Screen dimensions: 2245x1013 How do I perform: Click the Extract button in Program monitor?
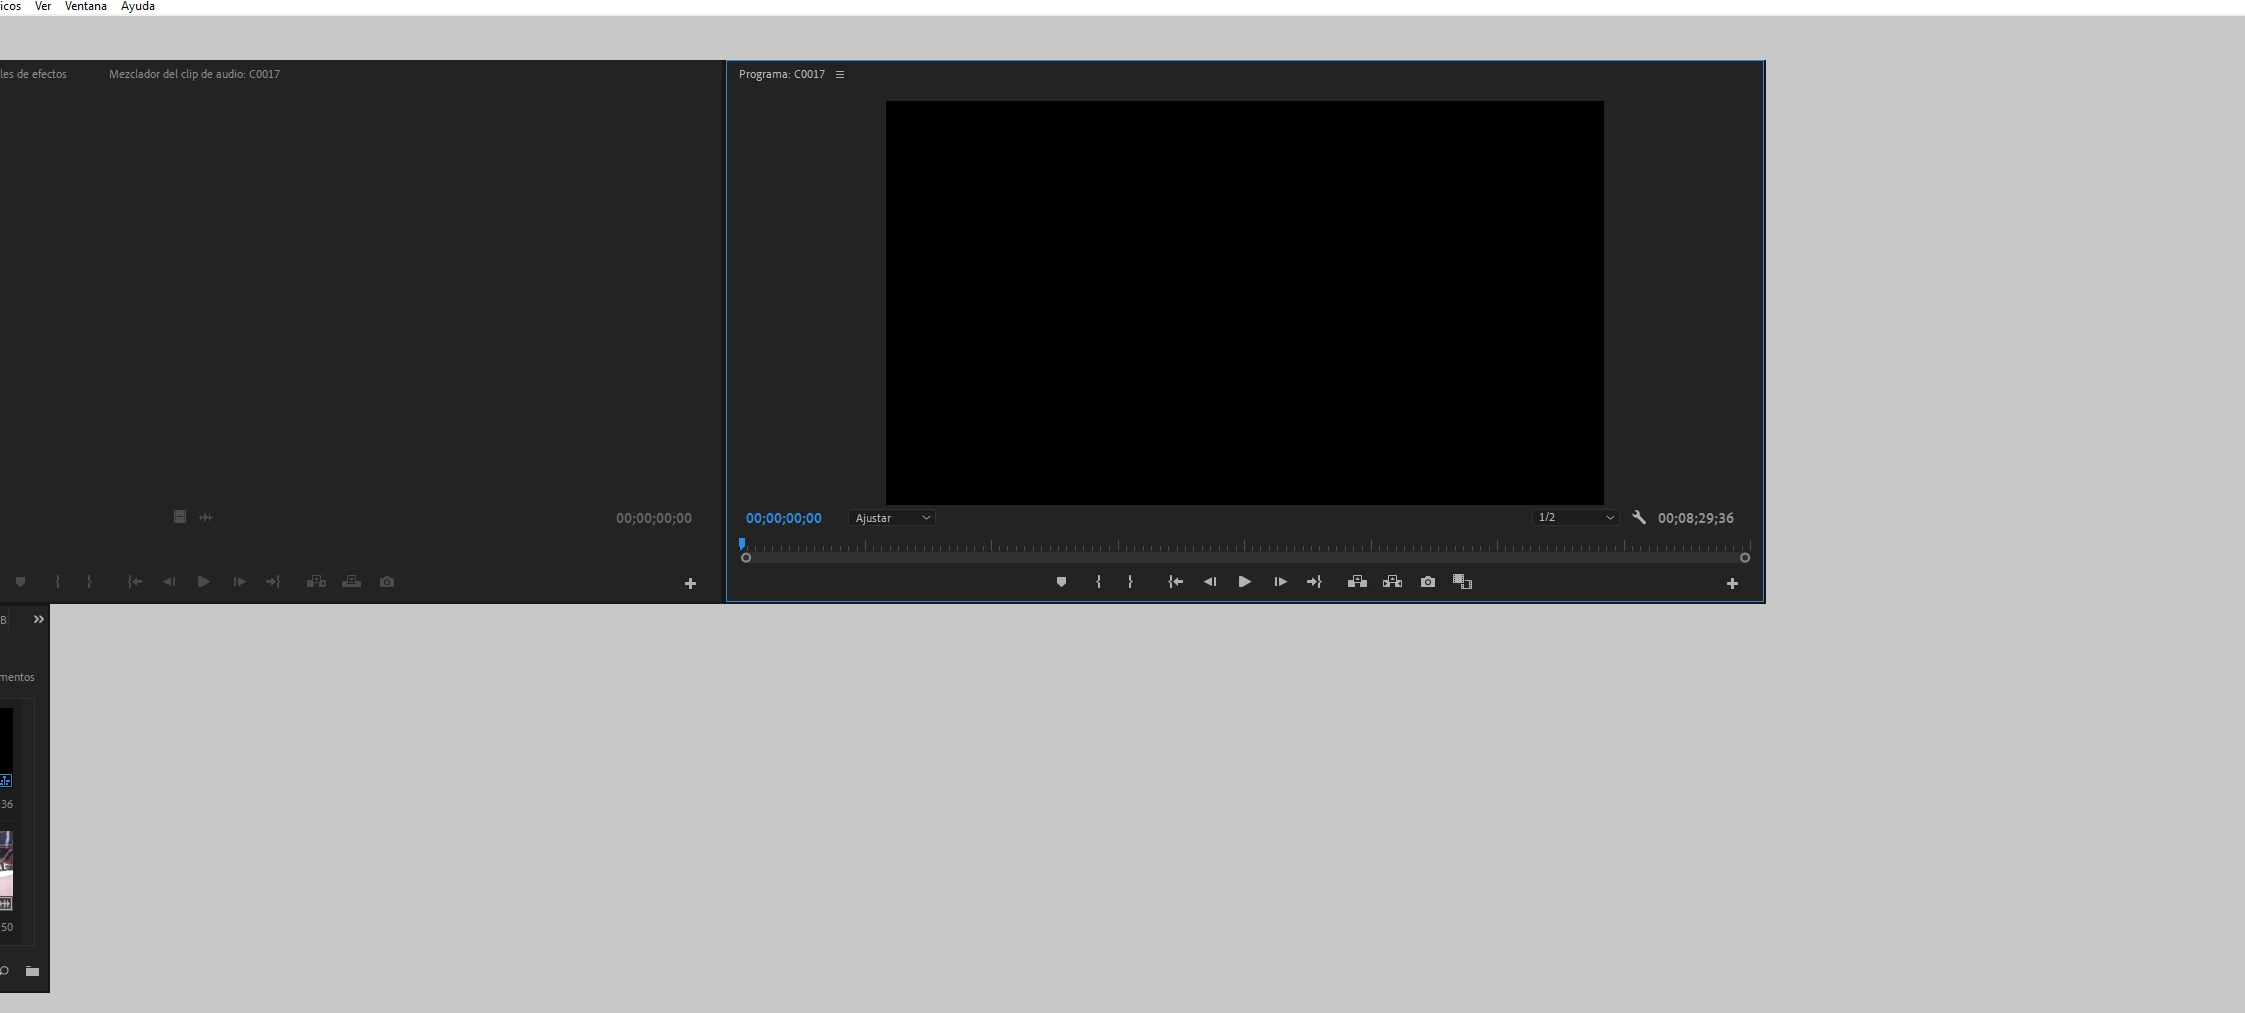click(1392, 582)
